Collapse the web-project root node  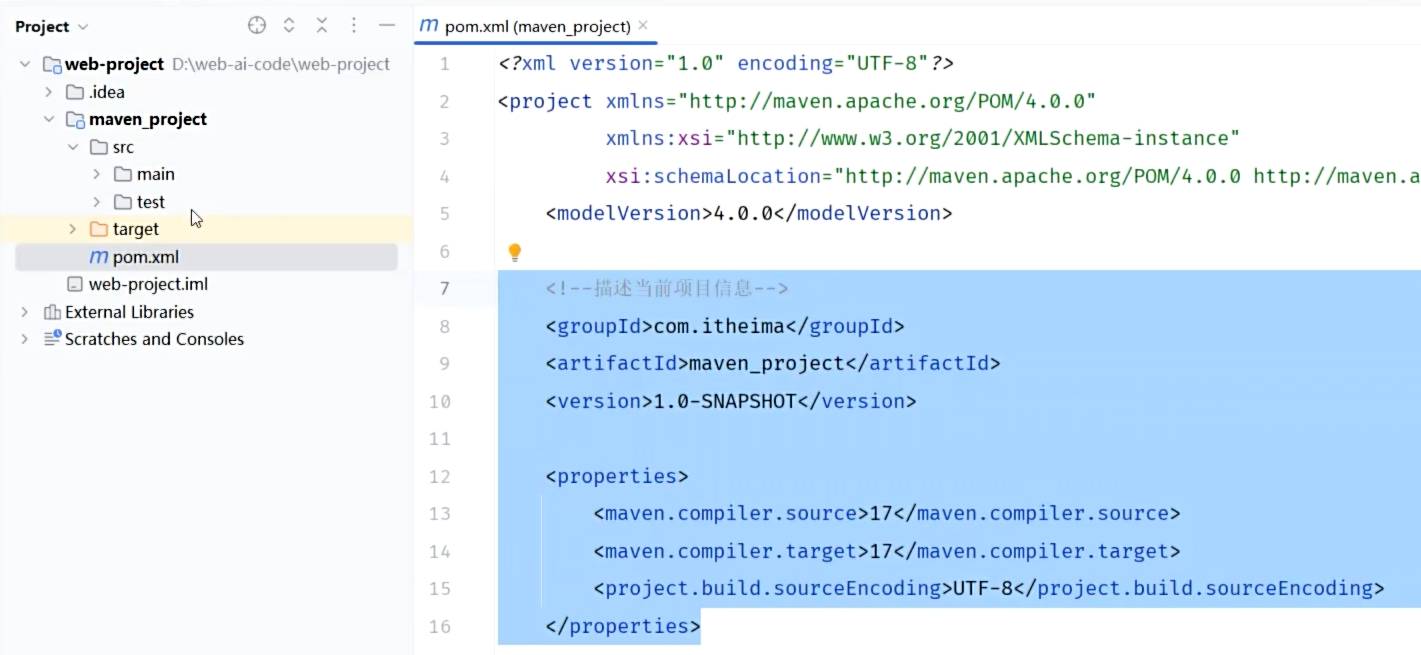(x=24, y=64)
